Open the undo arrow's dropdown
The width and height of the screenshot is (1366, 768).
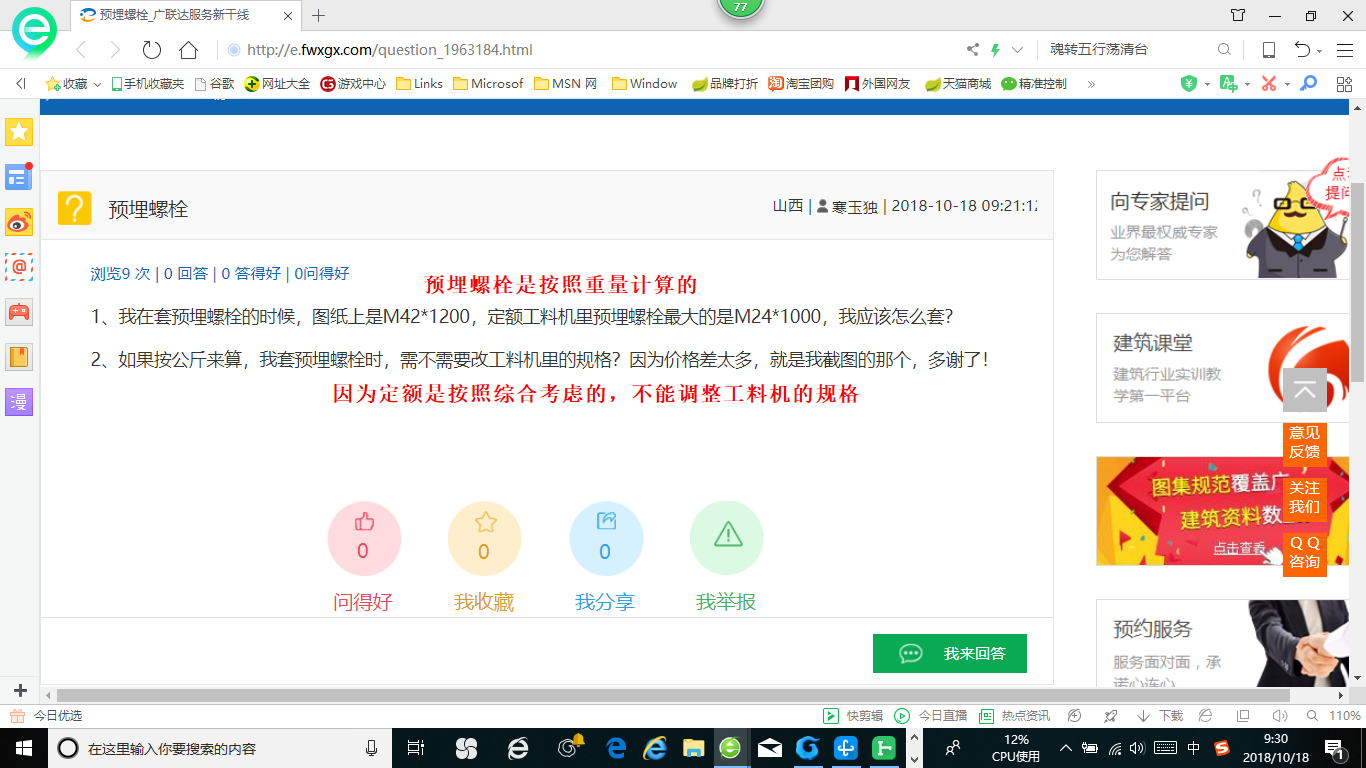[x=1319, y=51]
